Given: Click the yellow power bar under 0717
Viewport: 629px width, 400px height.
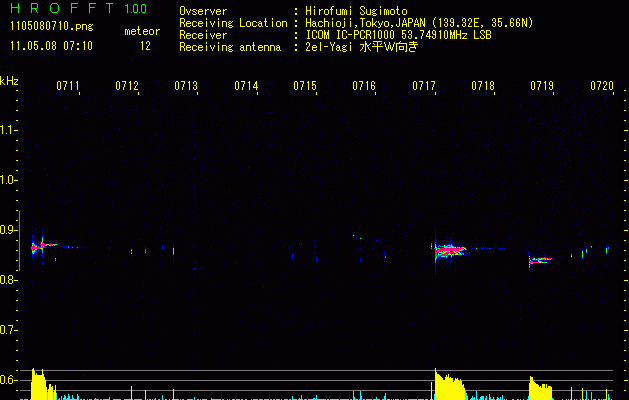Looking at the screenshot, I should coord(450,385).
